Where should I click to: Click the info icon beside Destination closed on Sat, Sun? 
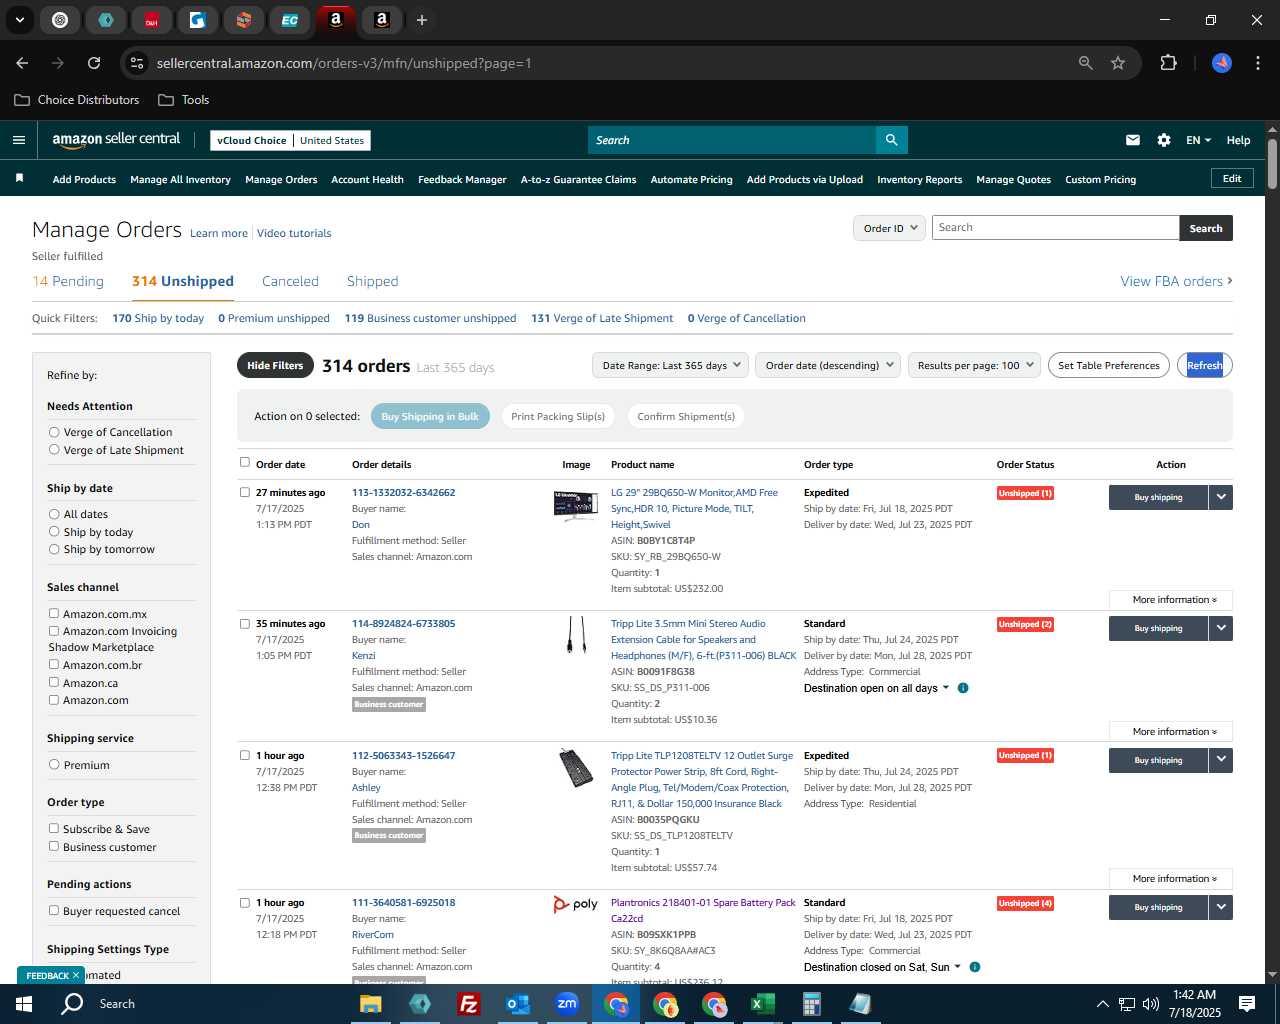point(975,967)
